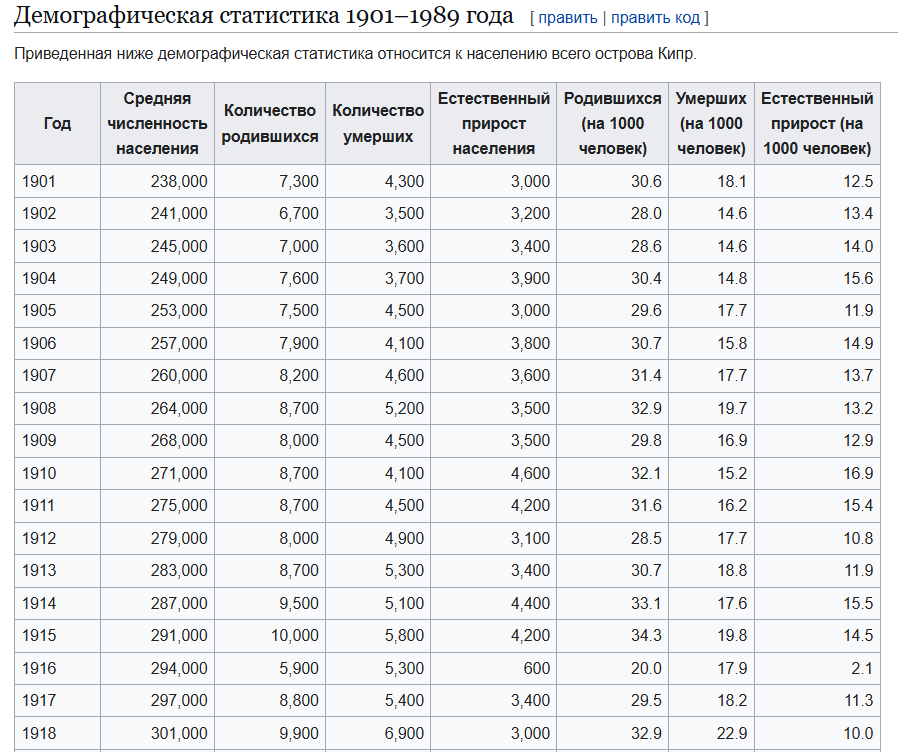898x752 pixels.
Task: Click «Умерших (на 1000 человек)» header
Action: point(711,123)
